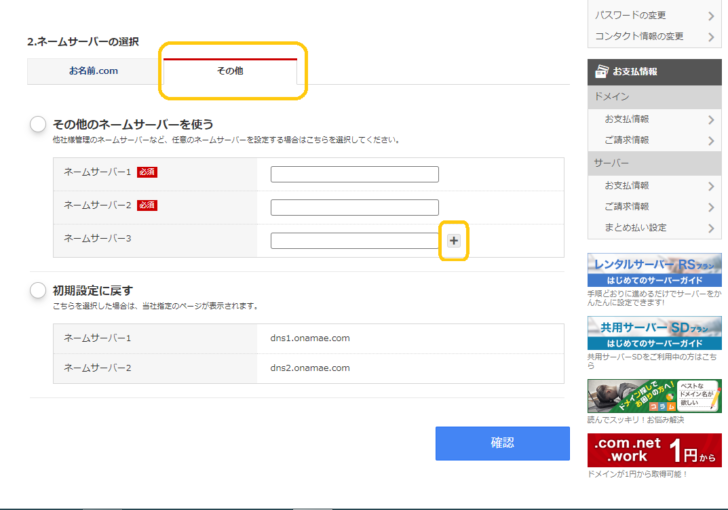The height and width of the screenshot is (510, 728).
Task: Open 共用サーバーSD guide banner
Action: 654,333
